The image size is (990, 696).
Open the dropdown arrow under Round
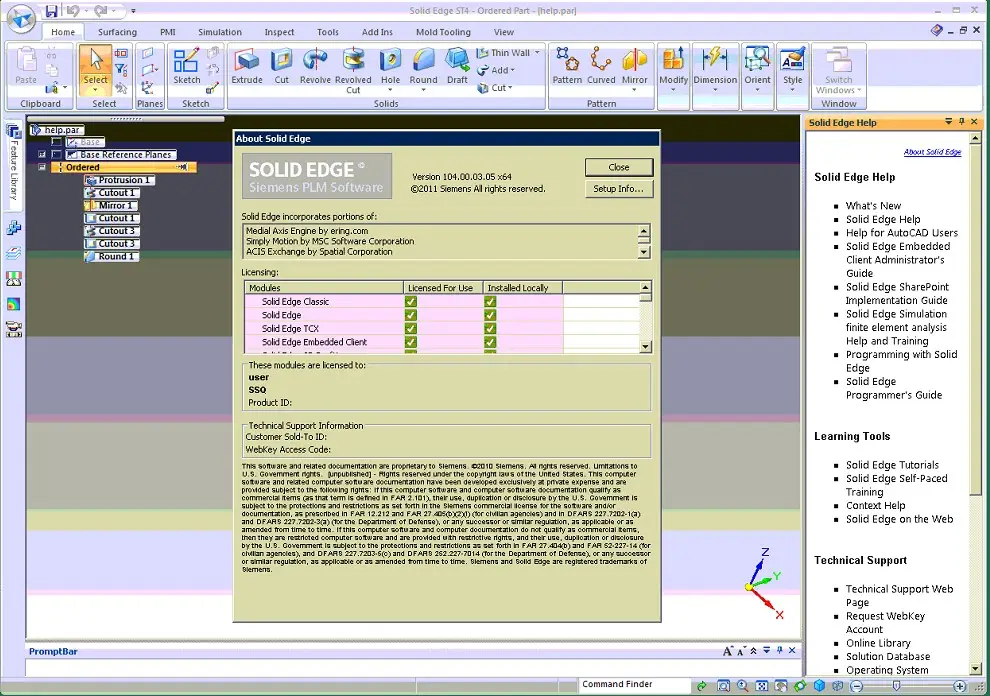click(x=423, y=90)
